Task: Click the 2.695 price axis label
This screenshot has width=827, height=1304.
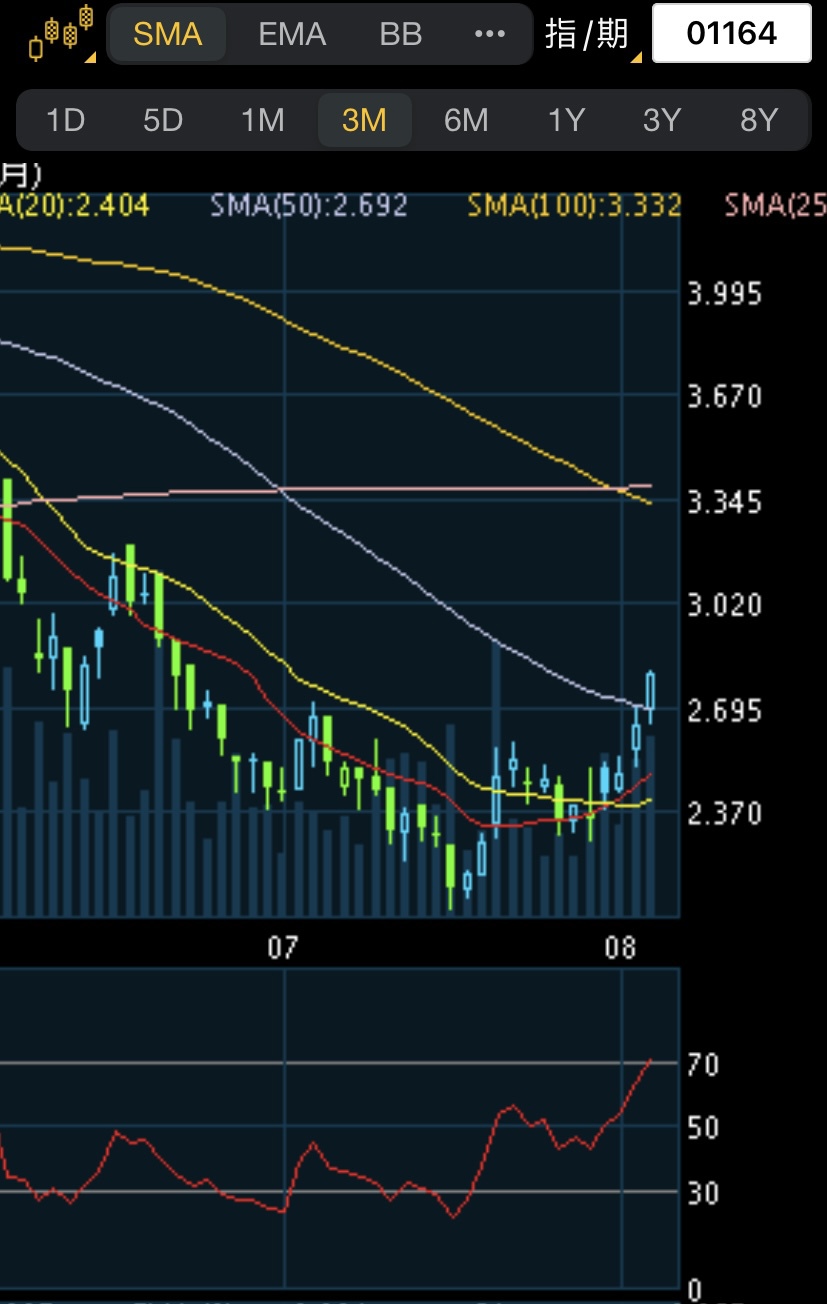Action: click(725, 711)
